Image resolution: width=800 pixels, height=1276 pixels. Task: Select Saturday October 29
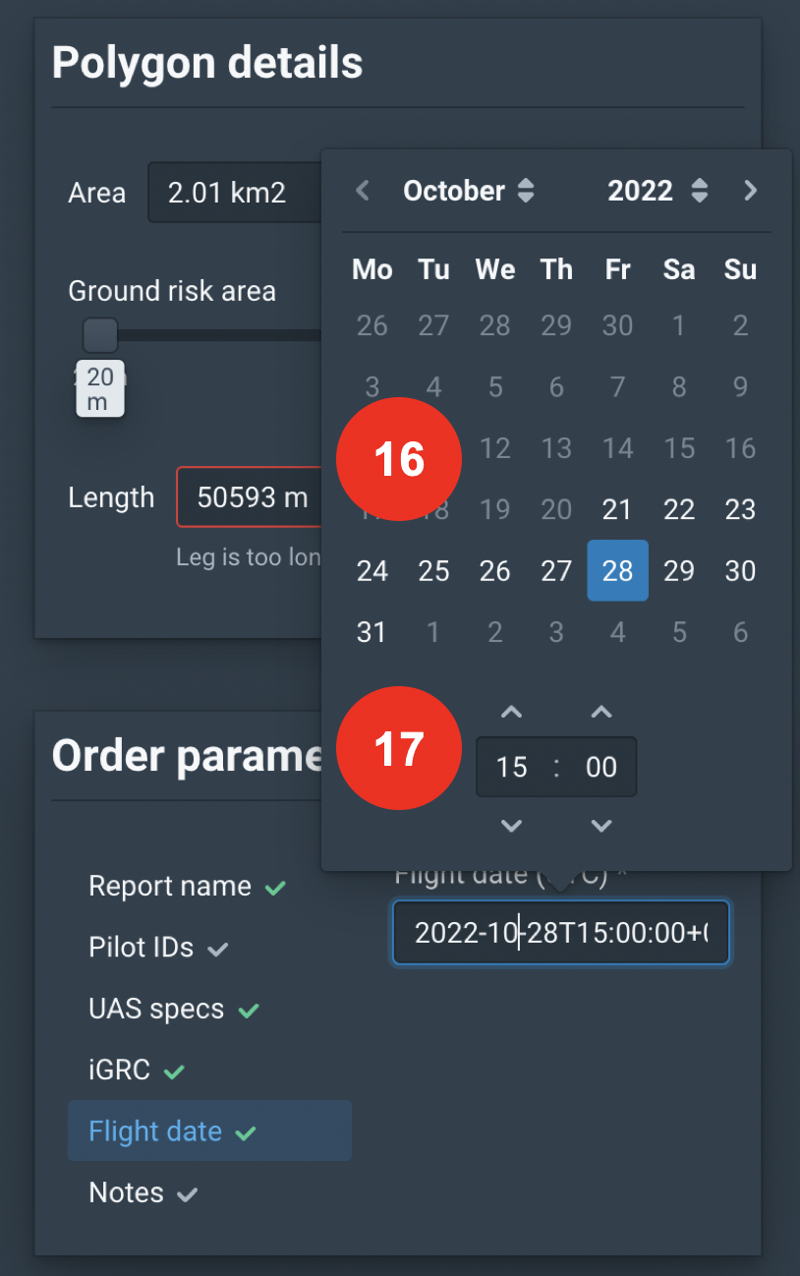click(x=679, y=571)
